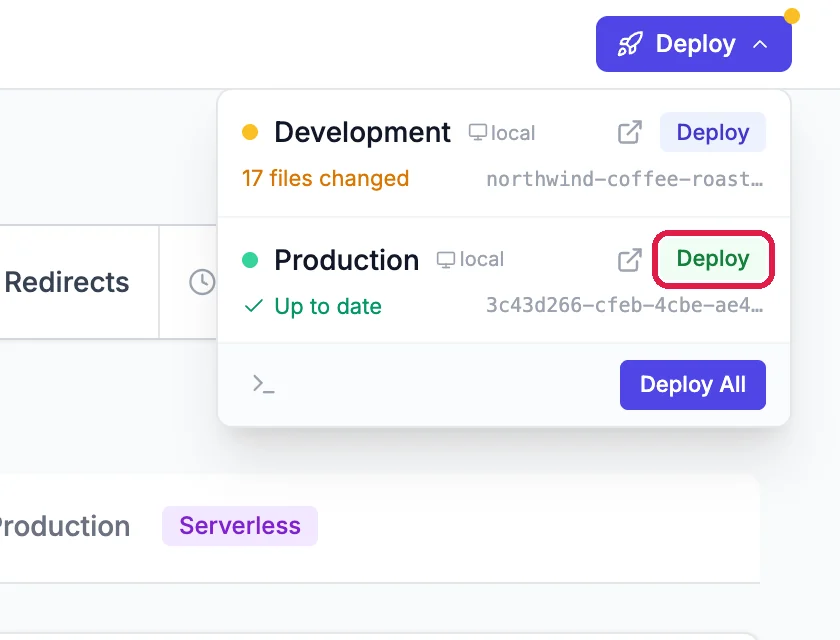Open Development environment in external link

[x=629, y=132]
